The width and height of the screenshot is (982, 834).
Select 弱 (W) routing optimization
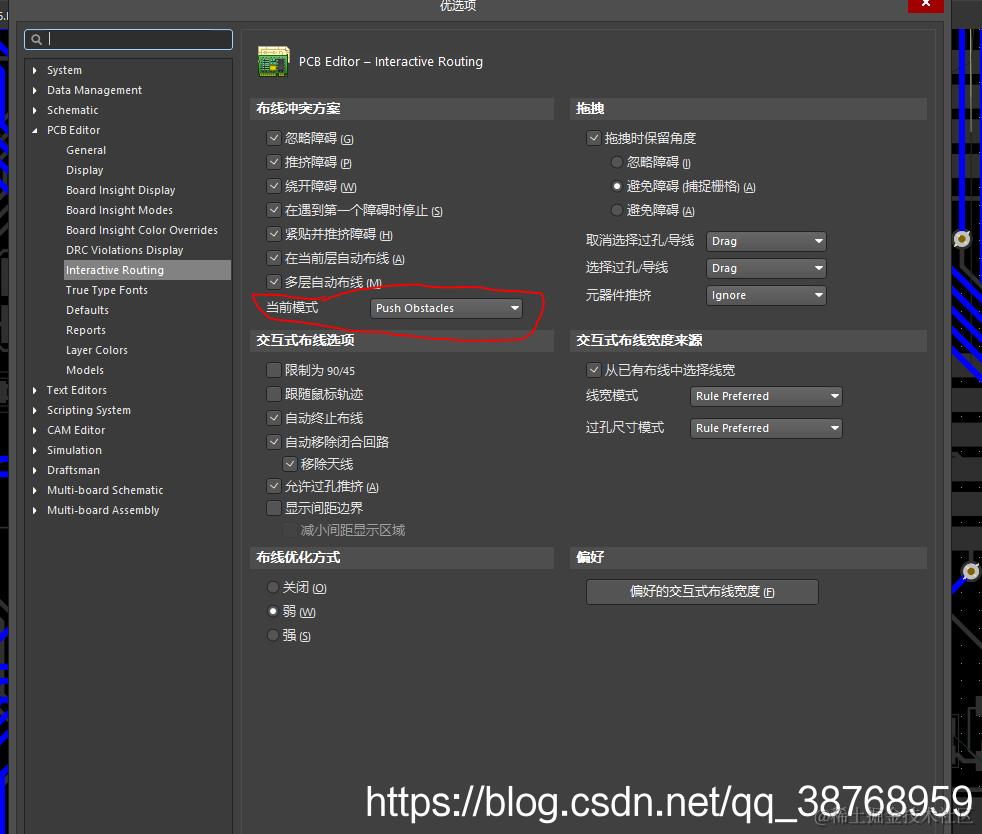pyautogui.click(x=273, y=611)
